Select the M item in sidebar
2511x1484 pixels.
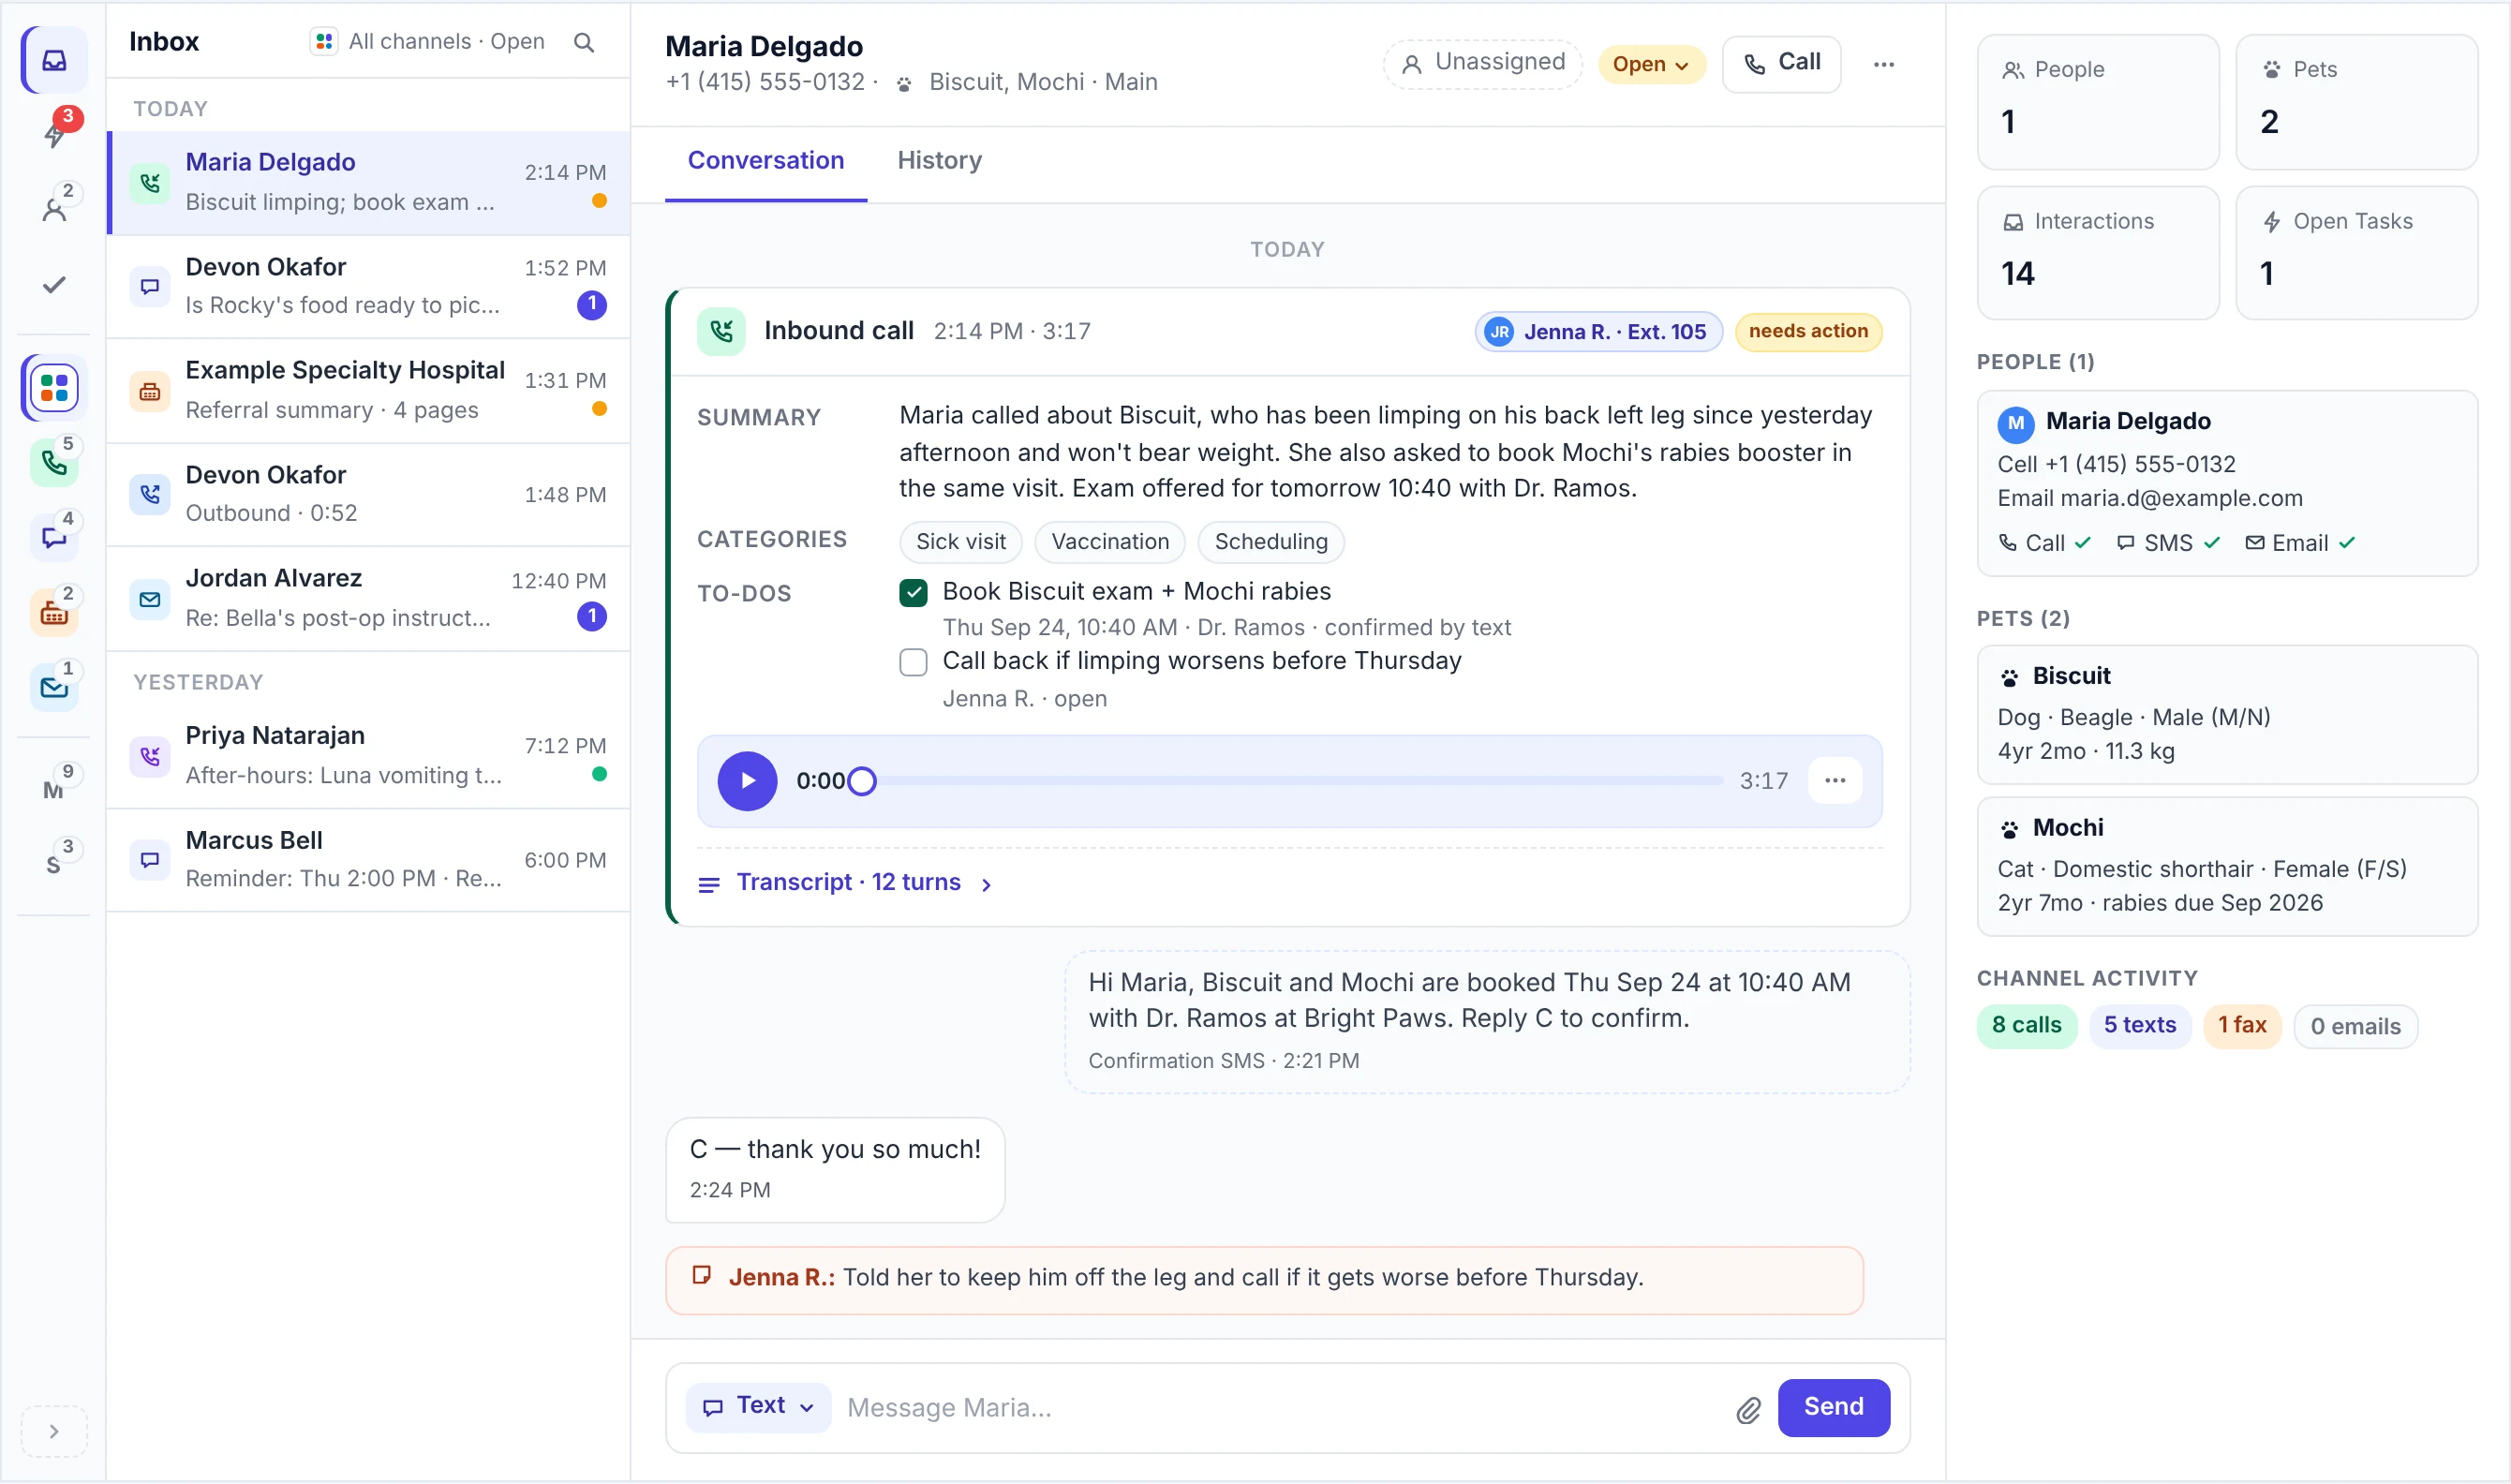[54, 790]
